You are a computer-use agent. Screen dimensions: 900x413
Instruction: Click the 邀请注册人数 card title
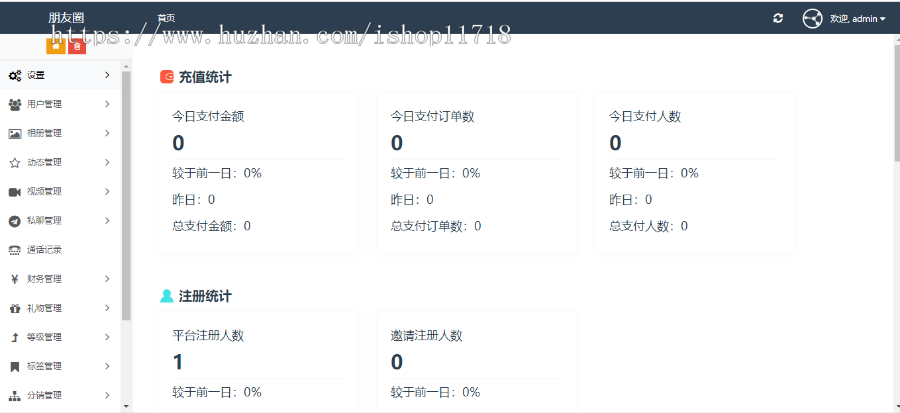point(427,336)
